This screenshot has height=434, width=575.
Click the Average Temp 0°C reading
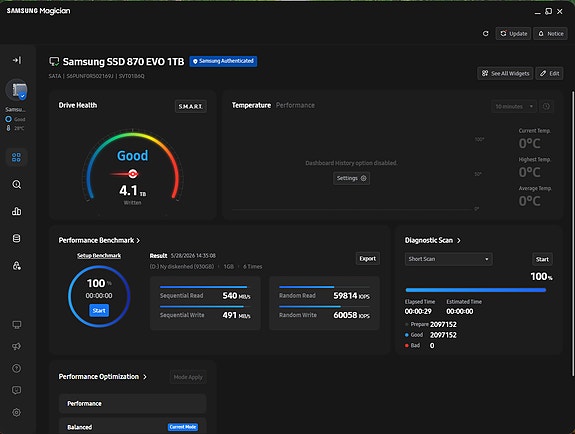pos(530,201)
